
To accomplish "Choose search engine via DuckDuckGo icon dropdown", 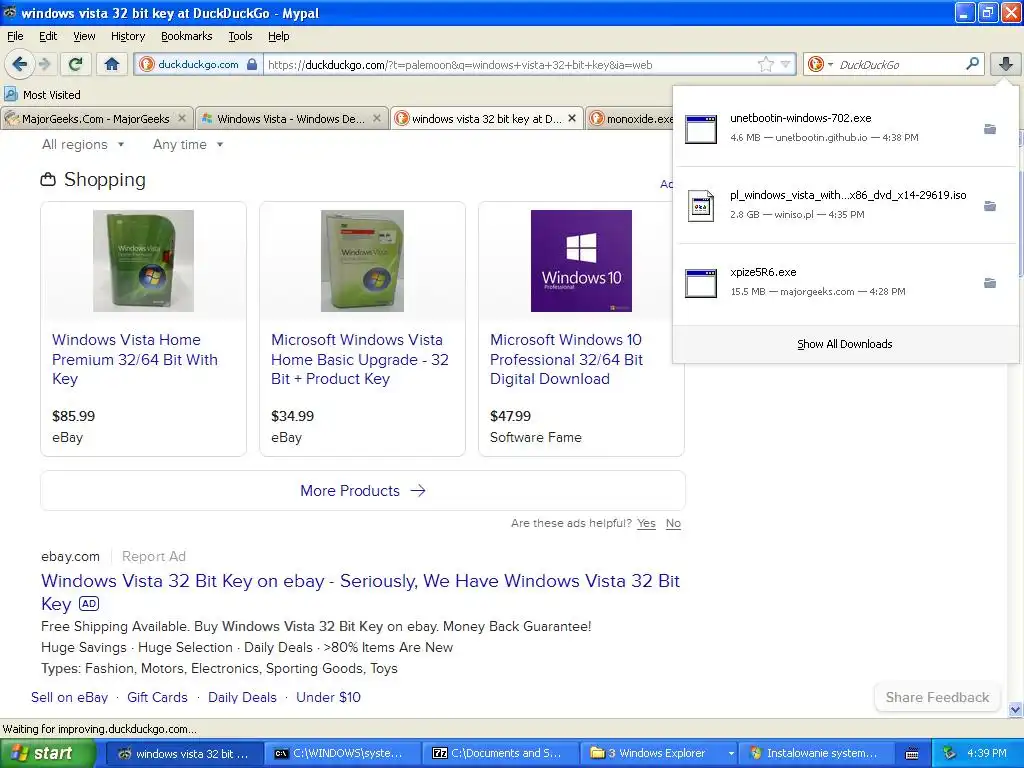I will [820, 64].
